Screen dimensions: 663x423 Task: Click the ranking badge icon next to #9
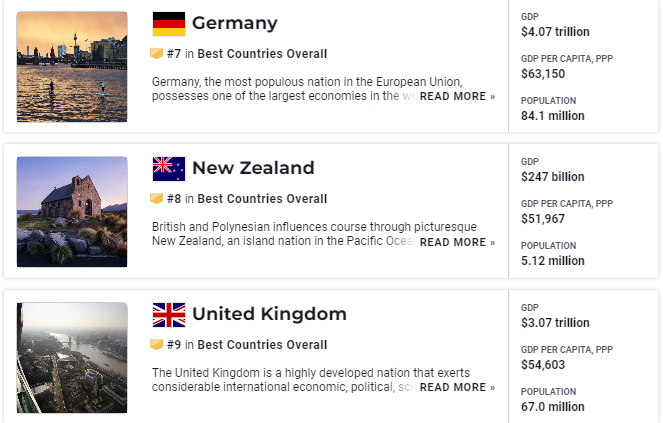pyautogui.click(x=156, y=345)
